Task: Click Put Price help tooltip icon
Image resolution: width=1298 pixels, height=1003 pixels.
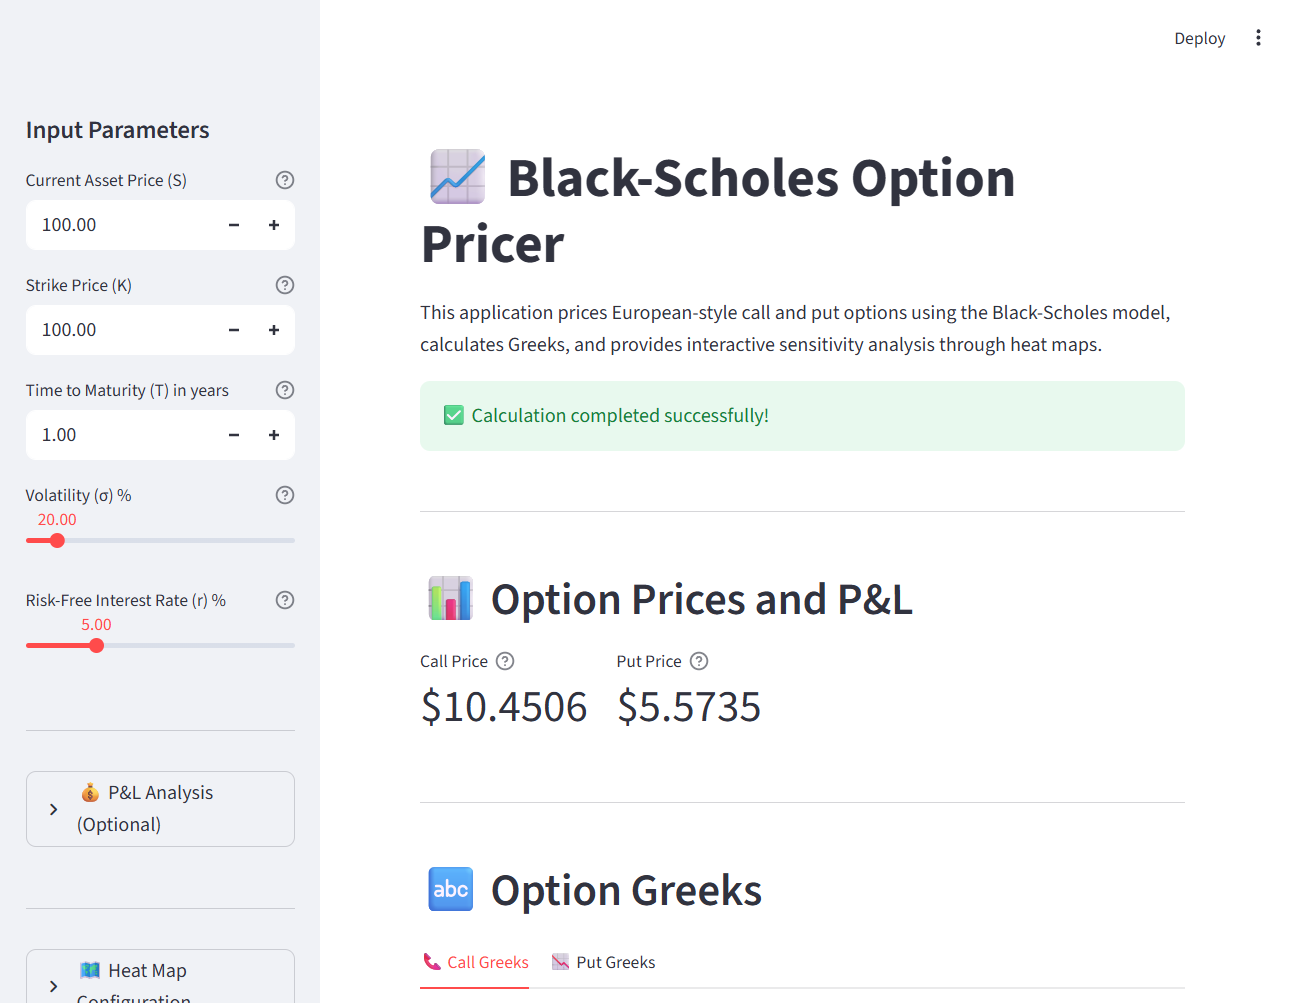Action: (x=699, y=661)
